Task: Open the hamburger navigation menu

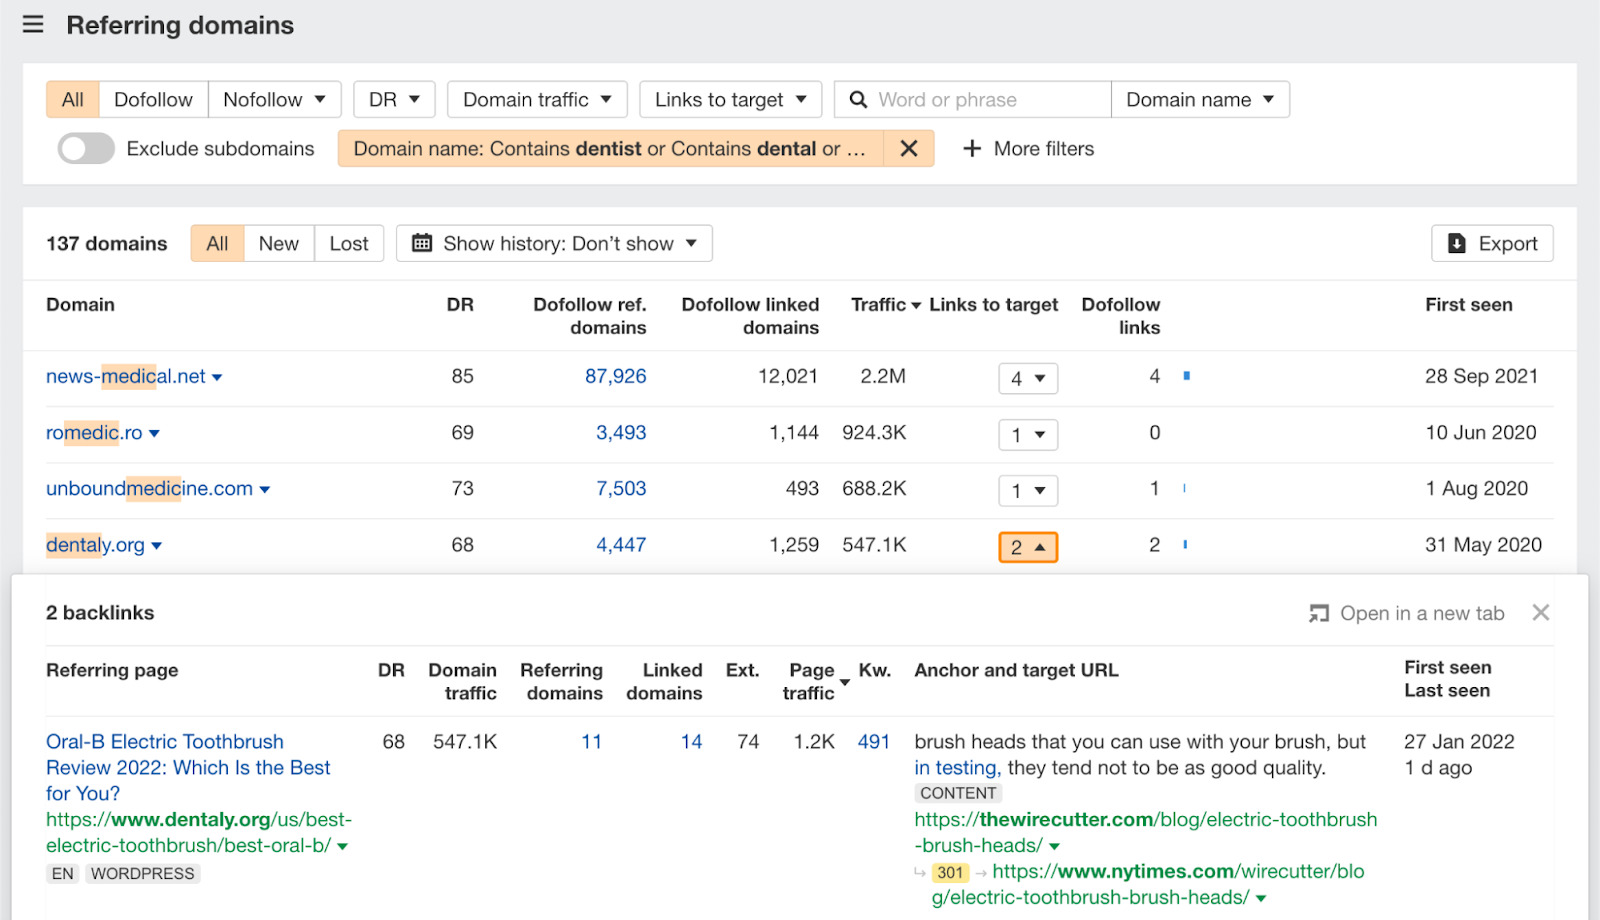Action: pyautogui.click(x=33, y=25)
